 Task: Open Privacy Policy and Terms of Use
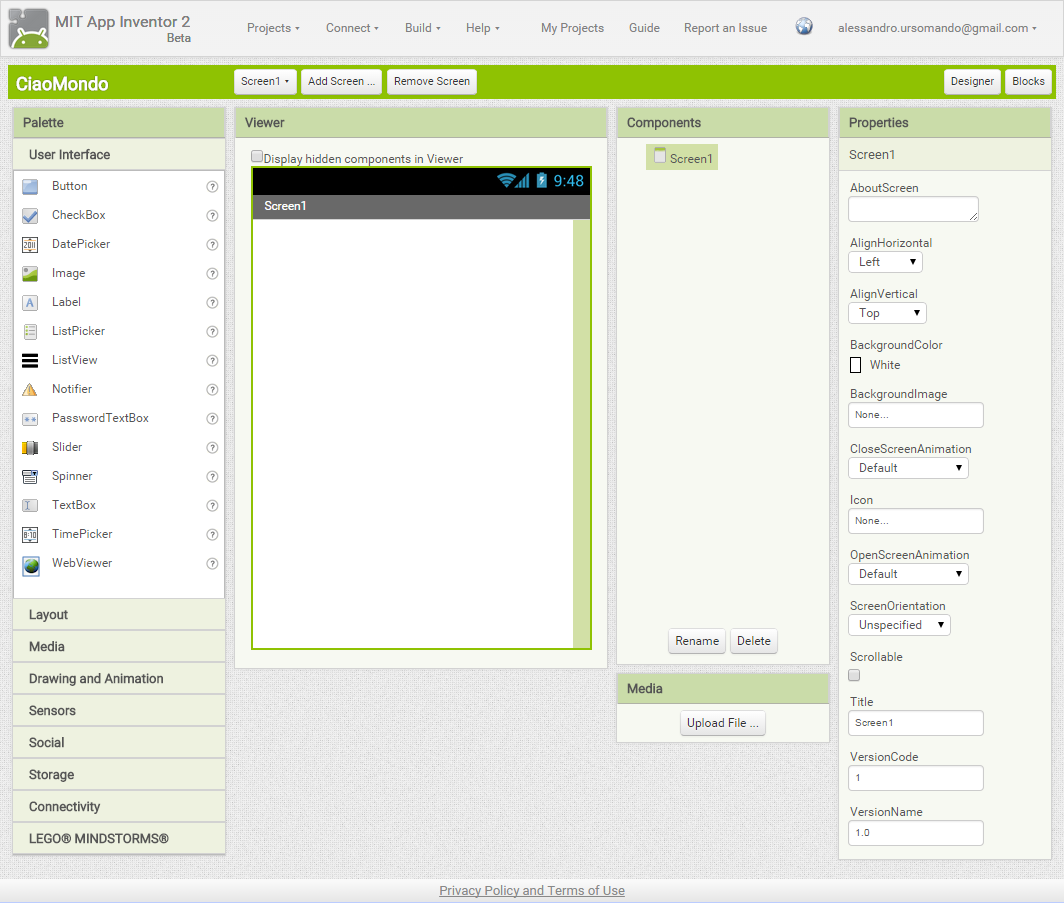point(532,891)
